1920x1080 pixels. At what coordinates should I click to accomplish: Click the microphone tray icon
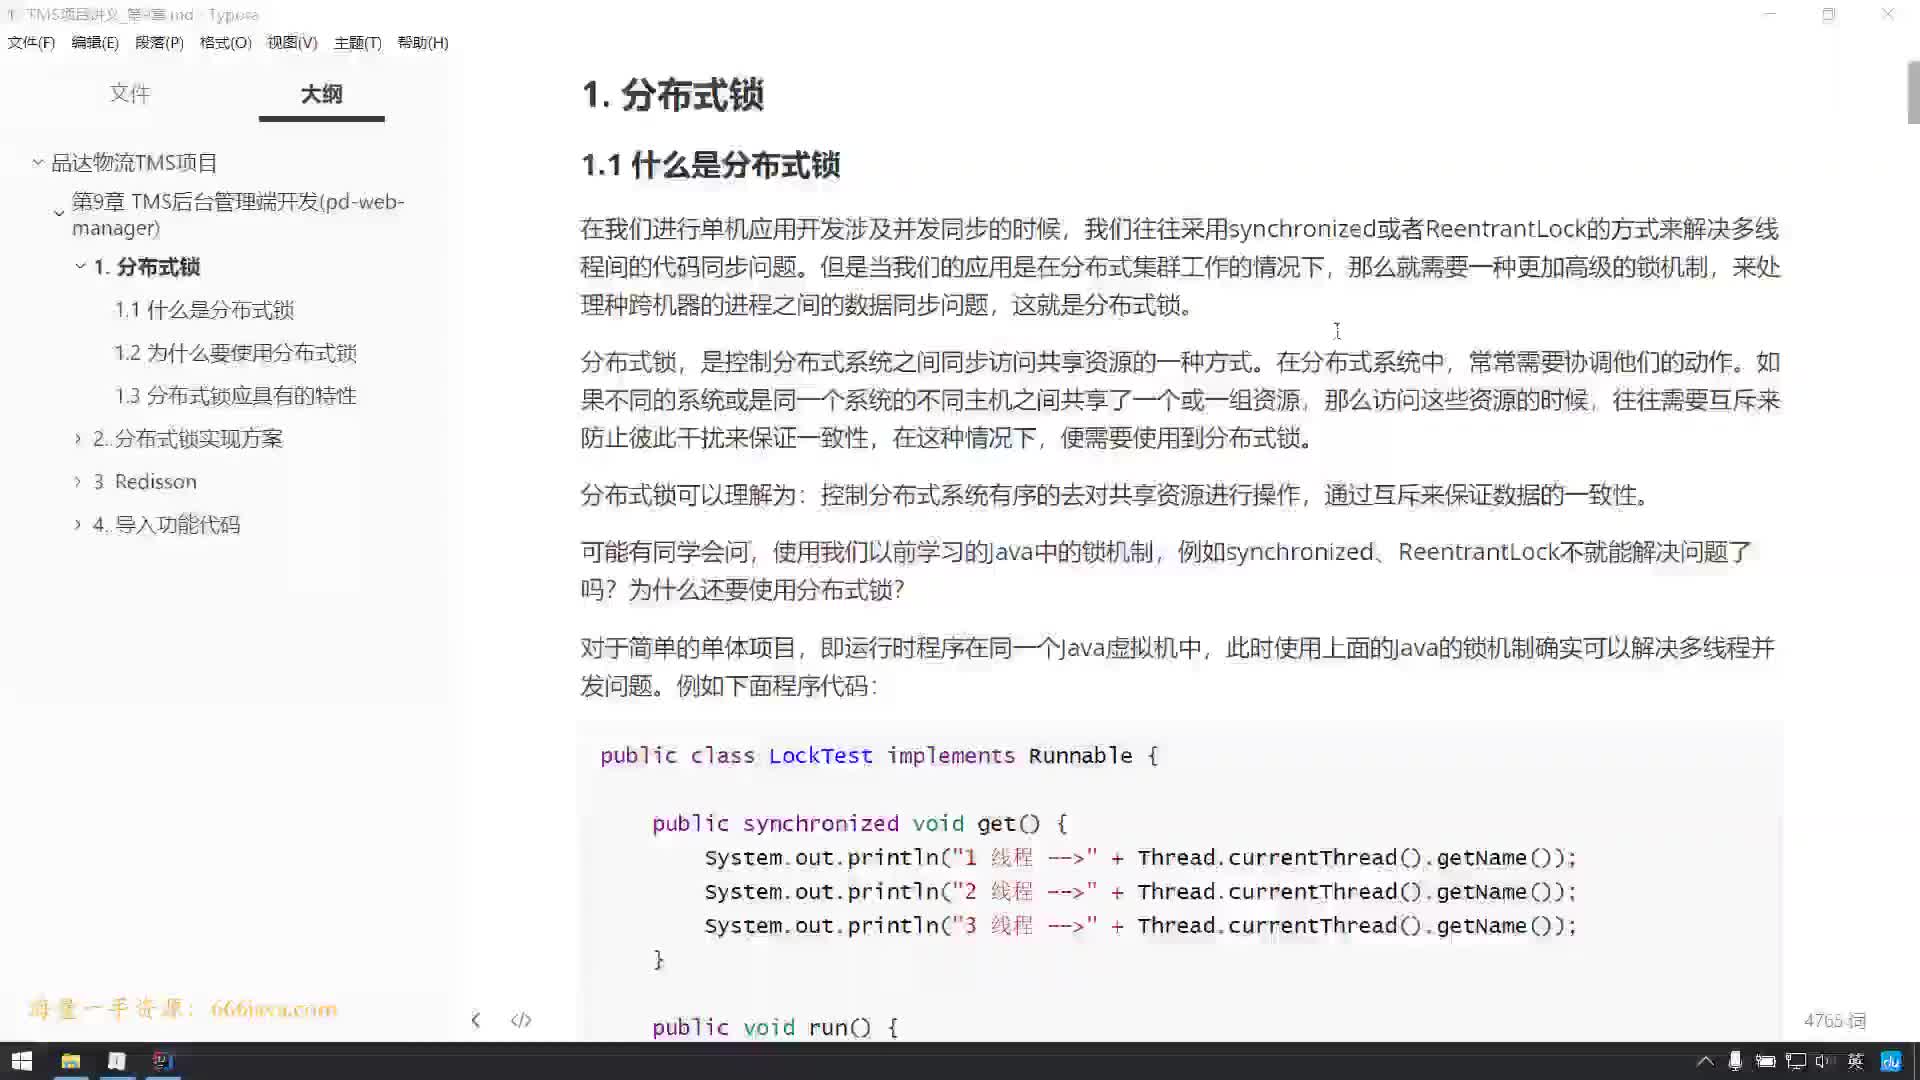(x=1735, y=1061)
